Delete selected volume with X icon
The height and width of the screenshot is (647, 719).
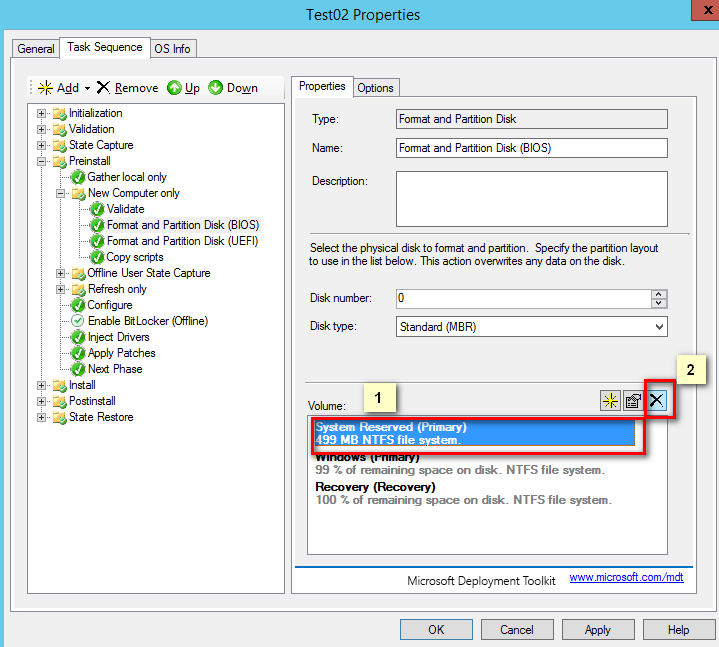[x=657, y=401]
